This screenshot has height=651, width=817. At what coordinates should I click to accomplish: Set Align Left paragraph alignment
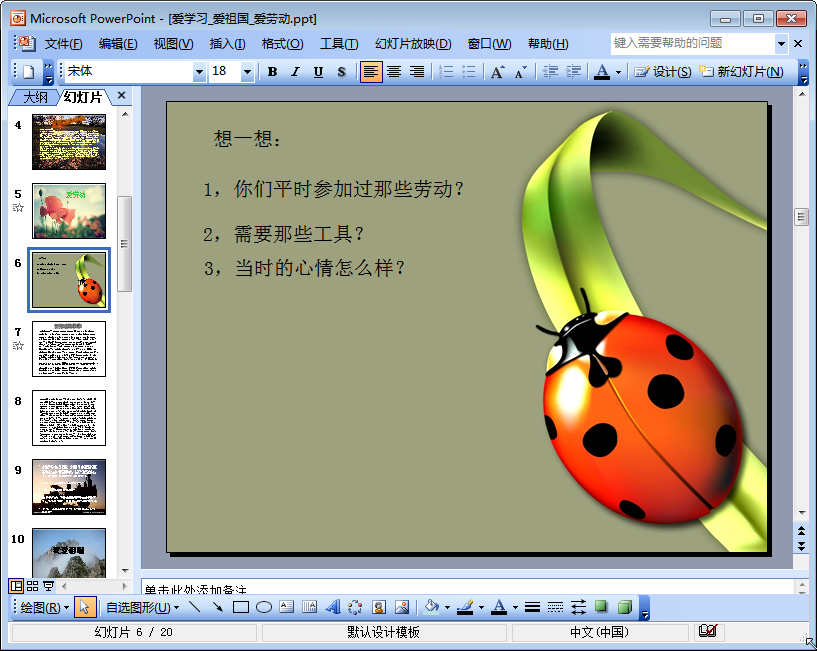[370, 71]
